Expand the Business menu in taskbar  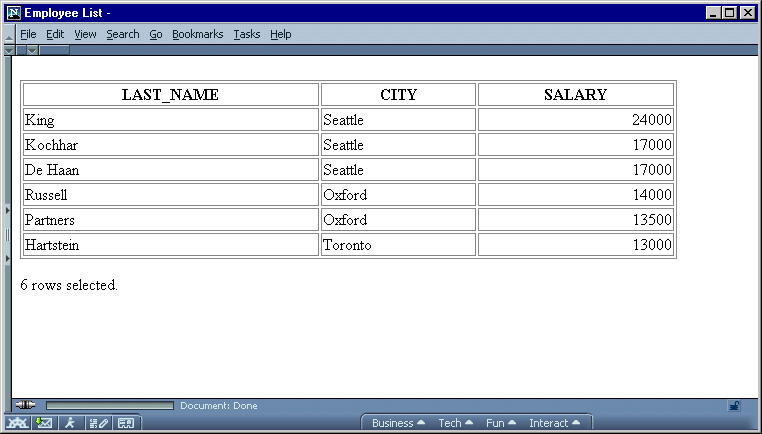(398, 423)
